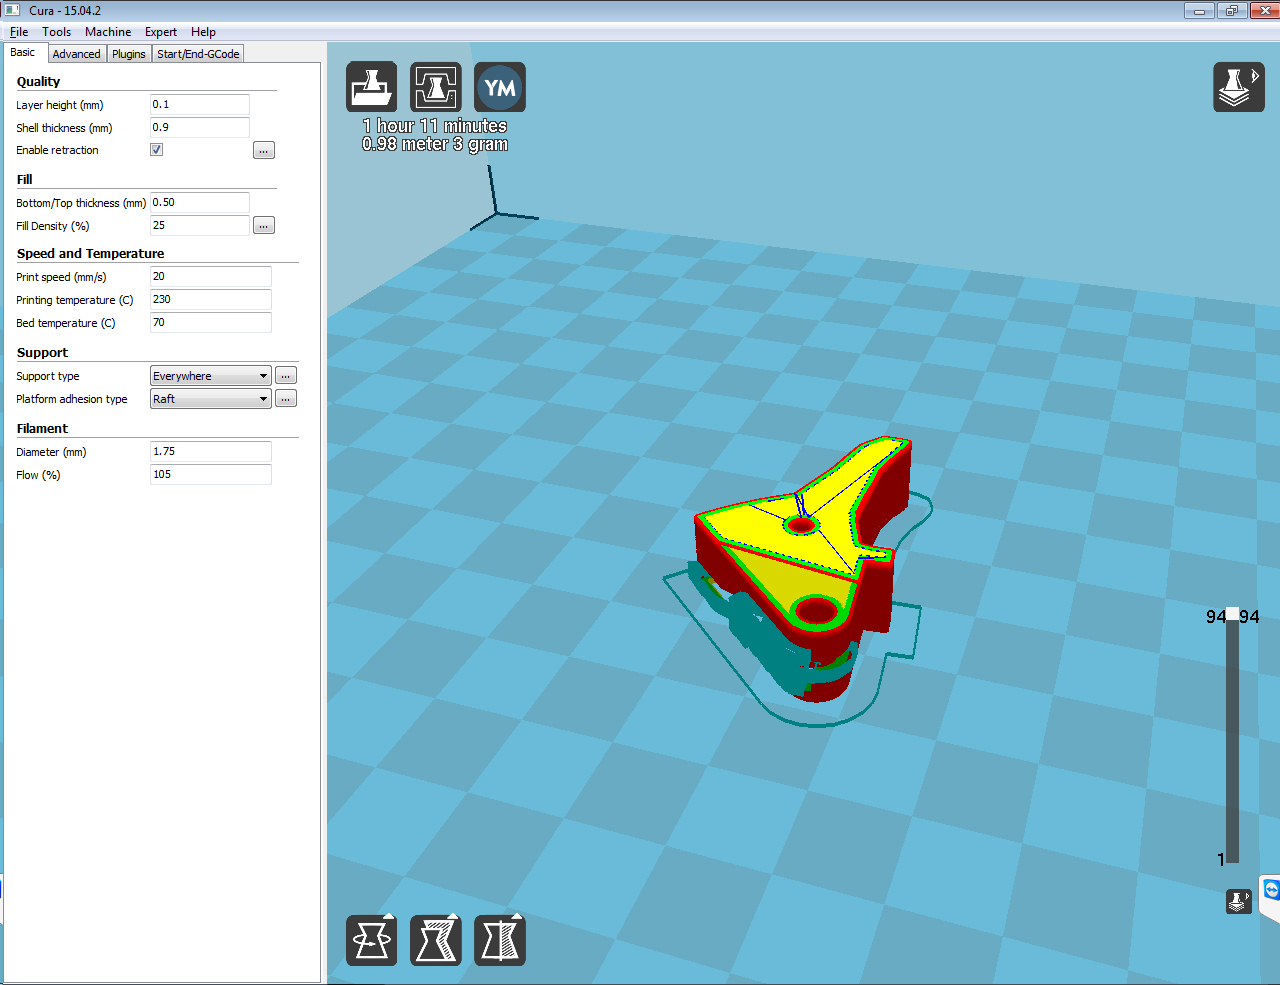Select the Scale model tool
This screenshot has width=1280, height=985.
click(x=436, y=940)
